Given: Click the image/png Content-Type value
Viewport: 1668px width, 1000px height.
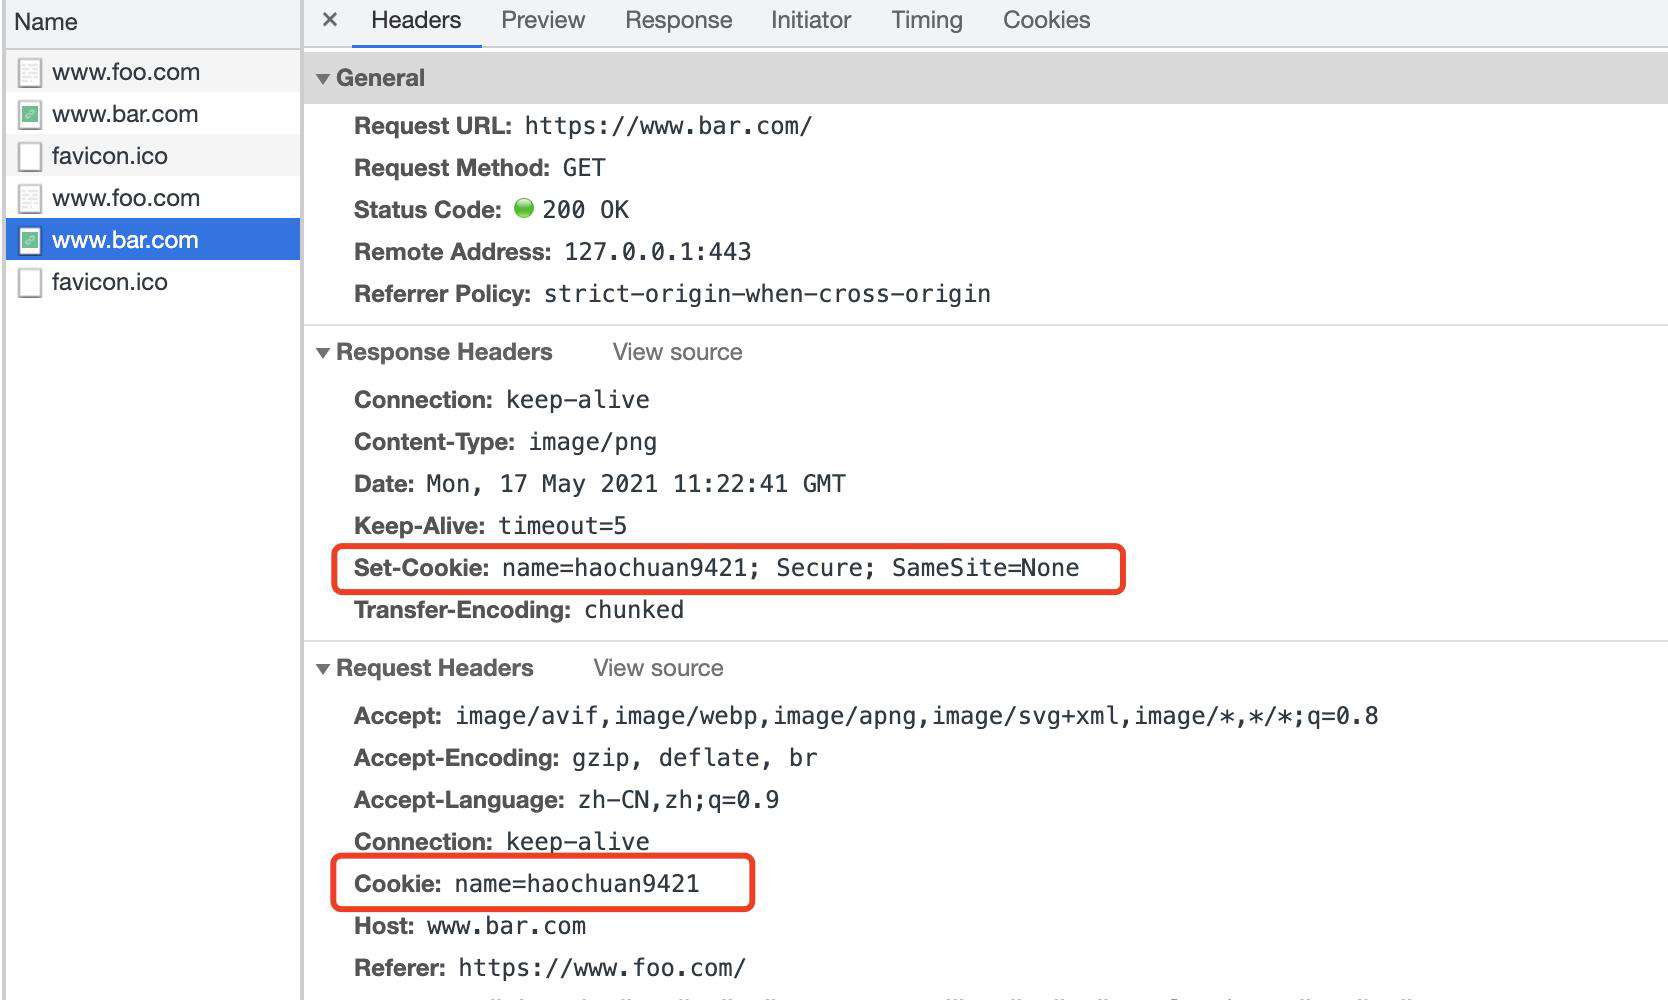Looking at the screenshot, I should (x=593, y=442).
